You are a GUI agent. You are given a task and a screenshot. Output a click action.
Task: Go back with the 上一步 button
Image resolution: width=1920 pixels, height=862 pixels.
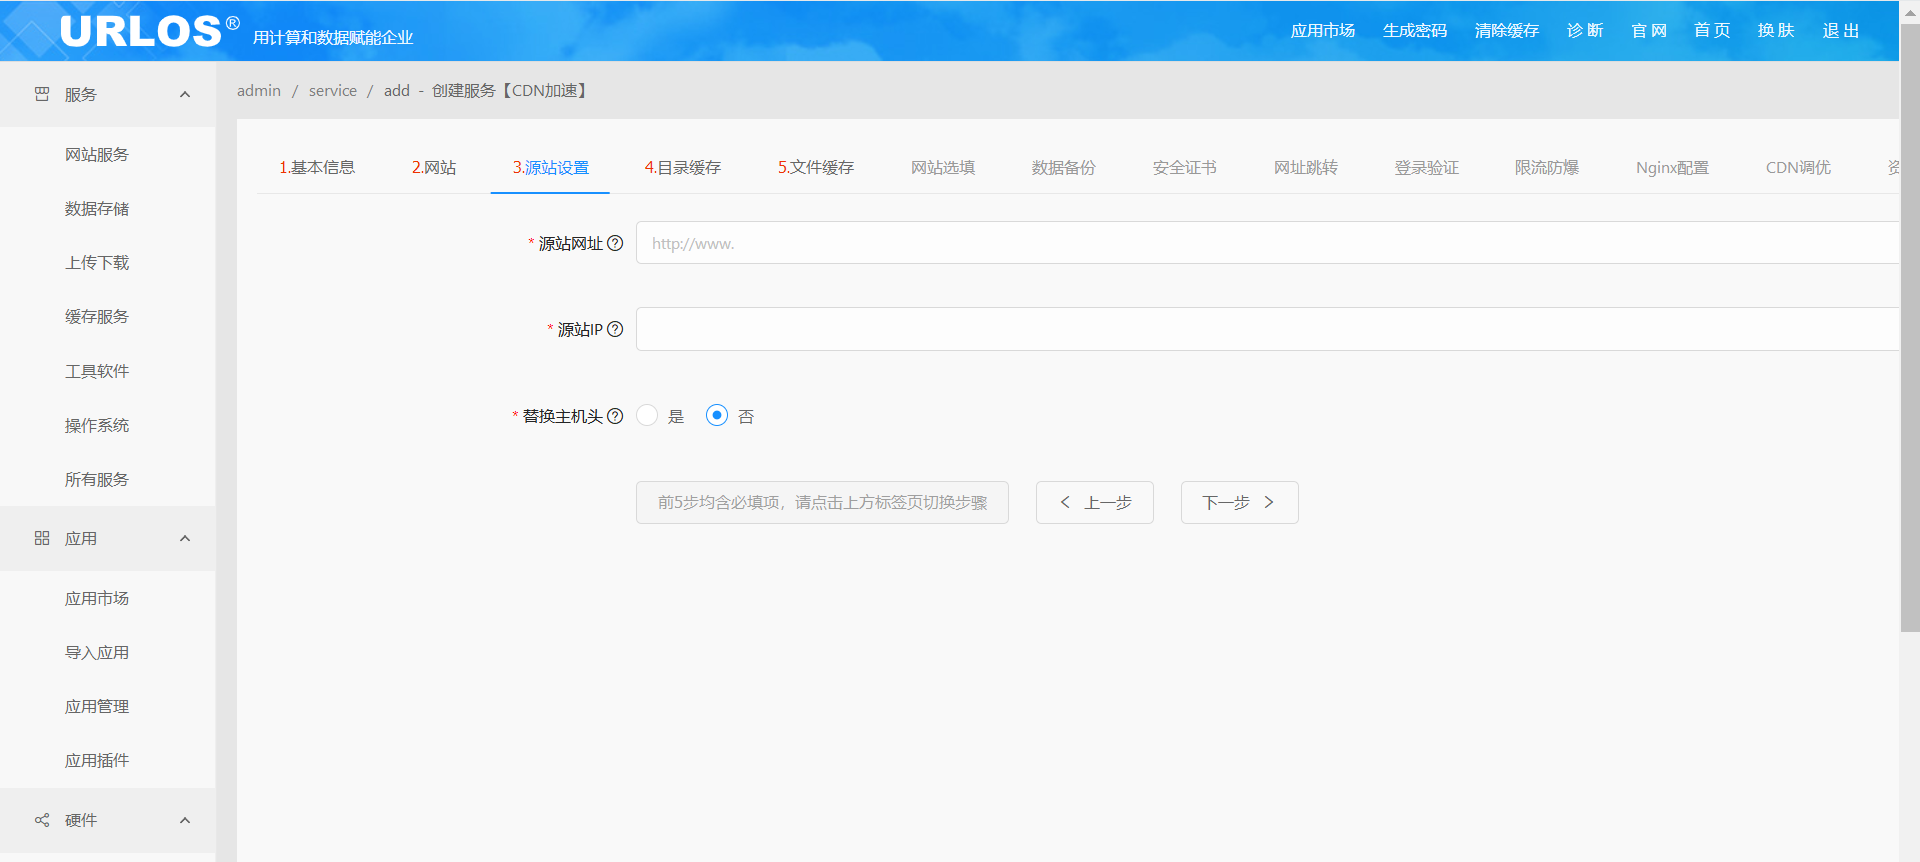click(x=1094, y=502)
